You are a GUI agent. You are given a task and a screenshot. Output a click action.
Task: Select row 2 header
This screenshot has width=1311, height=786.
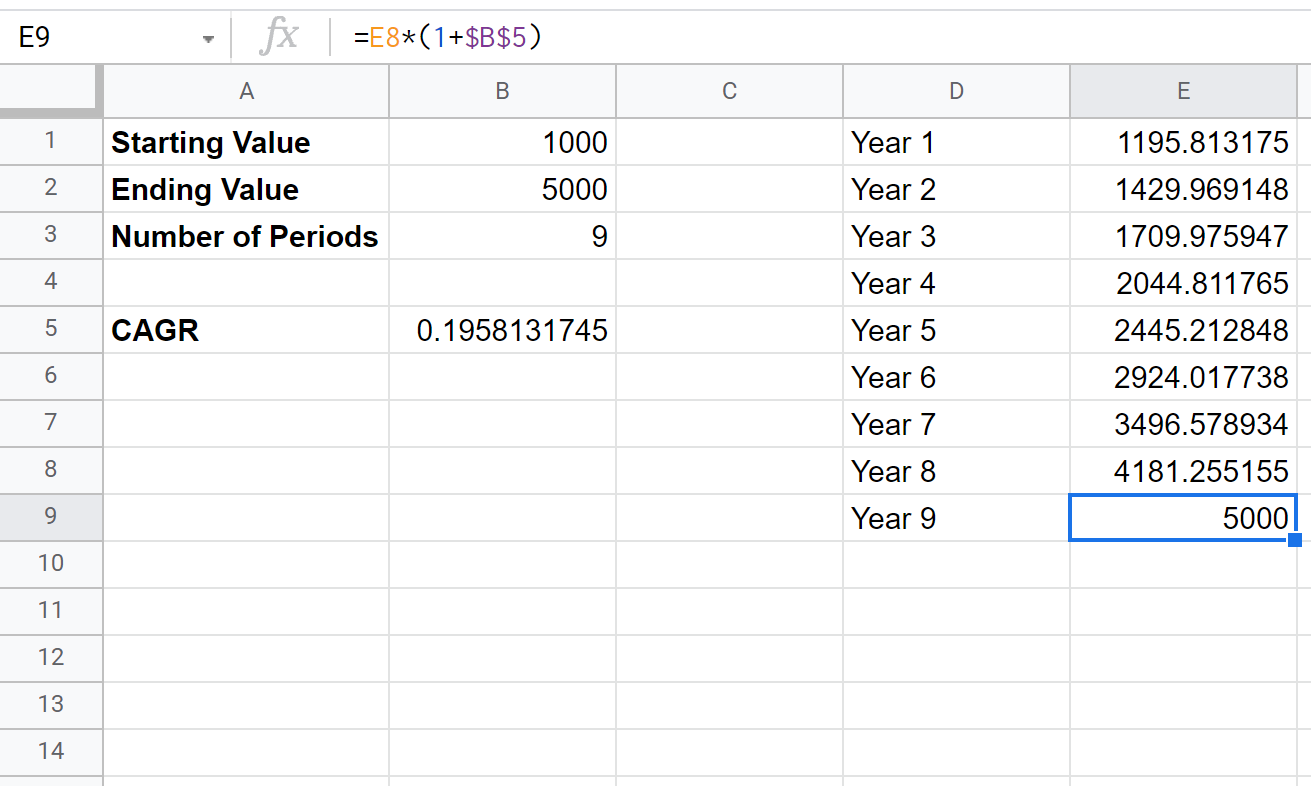pyautogui.click(x=51, y=189)
